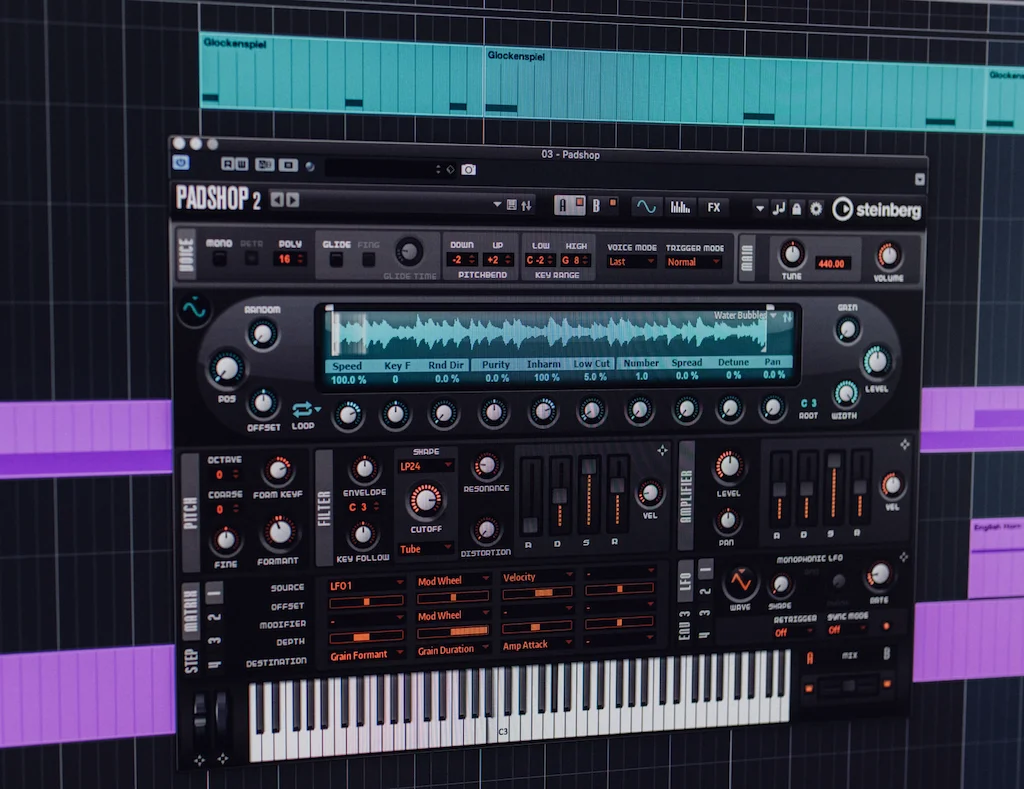Click the C3 key on keyboard

[x=502, y=731]
